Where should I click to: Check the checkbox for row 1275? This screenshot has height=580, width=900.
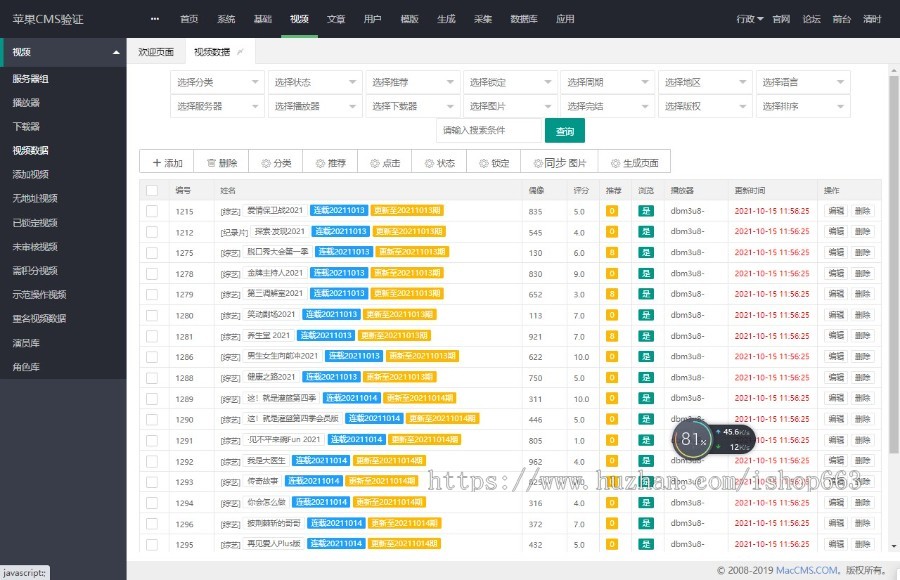point(152,253)
